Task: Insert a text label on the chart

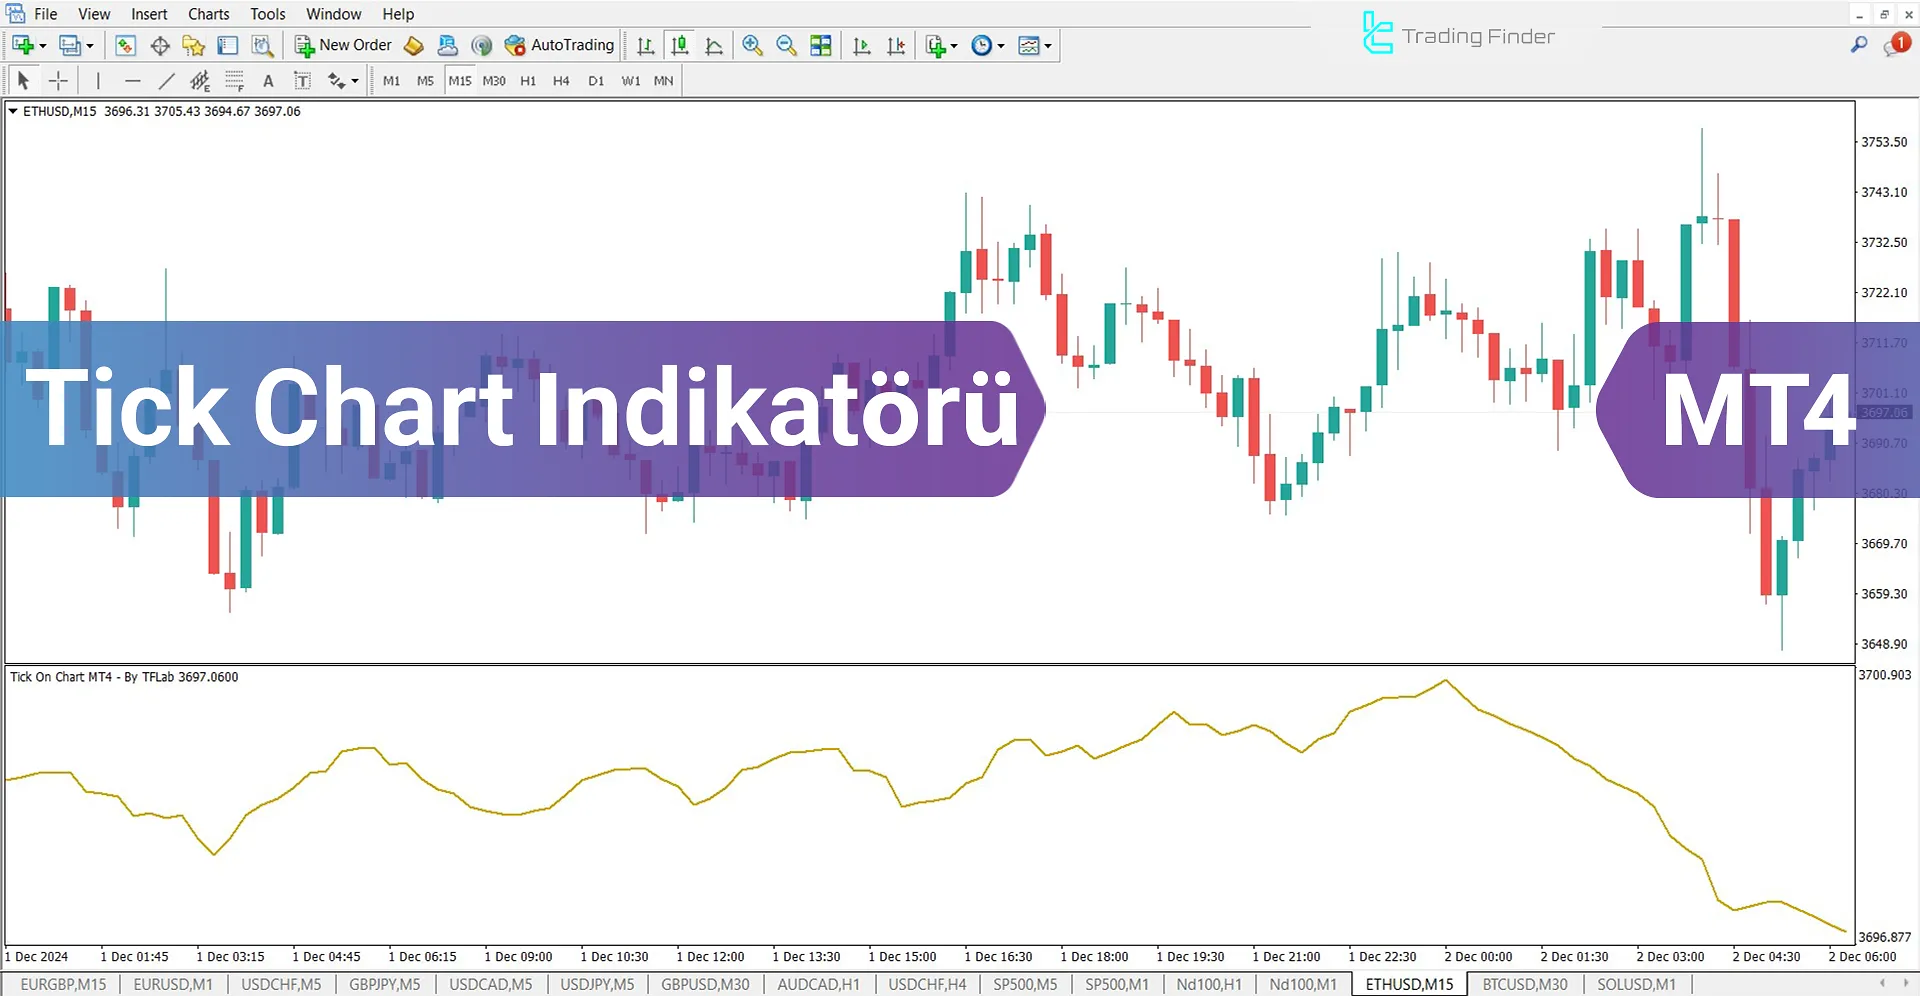Action: (x=302, y=80)
